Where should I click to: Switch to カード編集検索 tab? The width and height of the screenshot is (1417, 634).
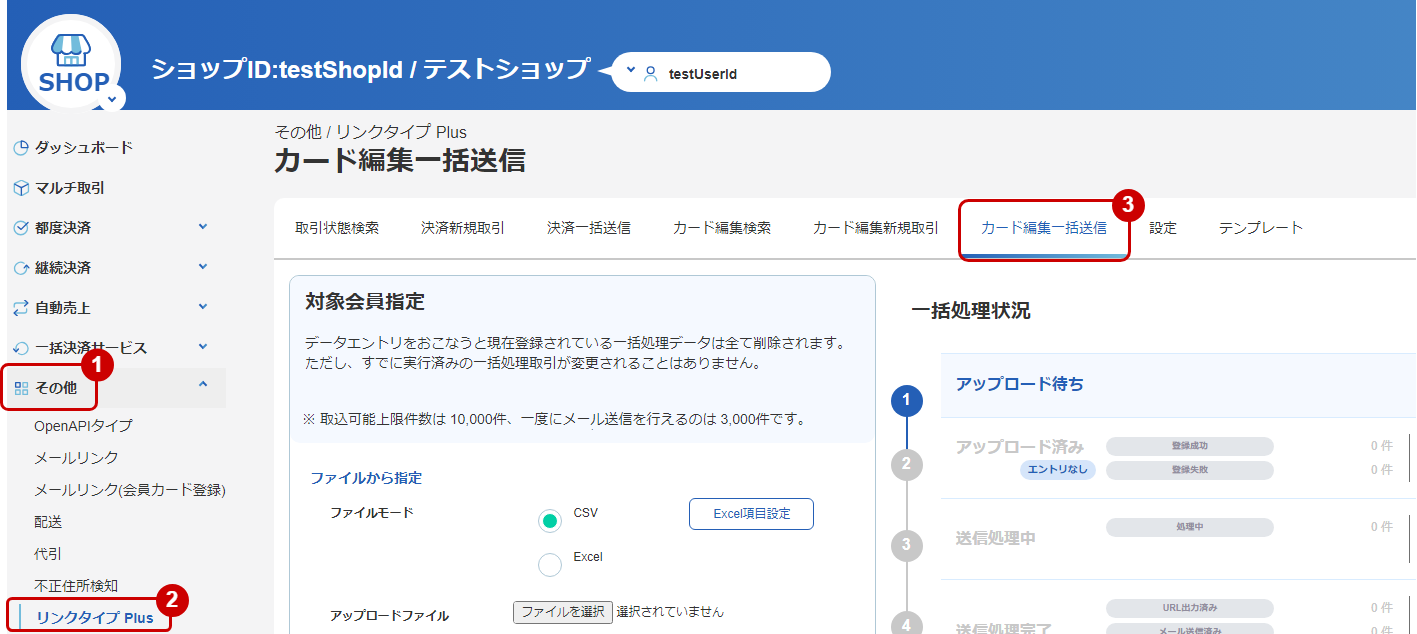click(722, 228)
